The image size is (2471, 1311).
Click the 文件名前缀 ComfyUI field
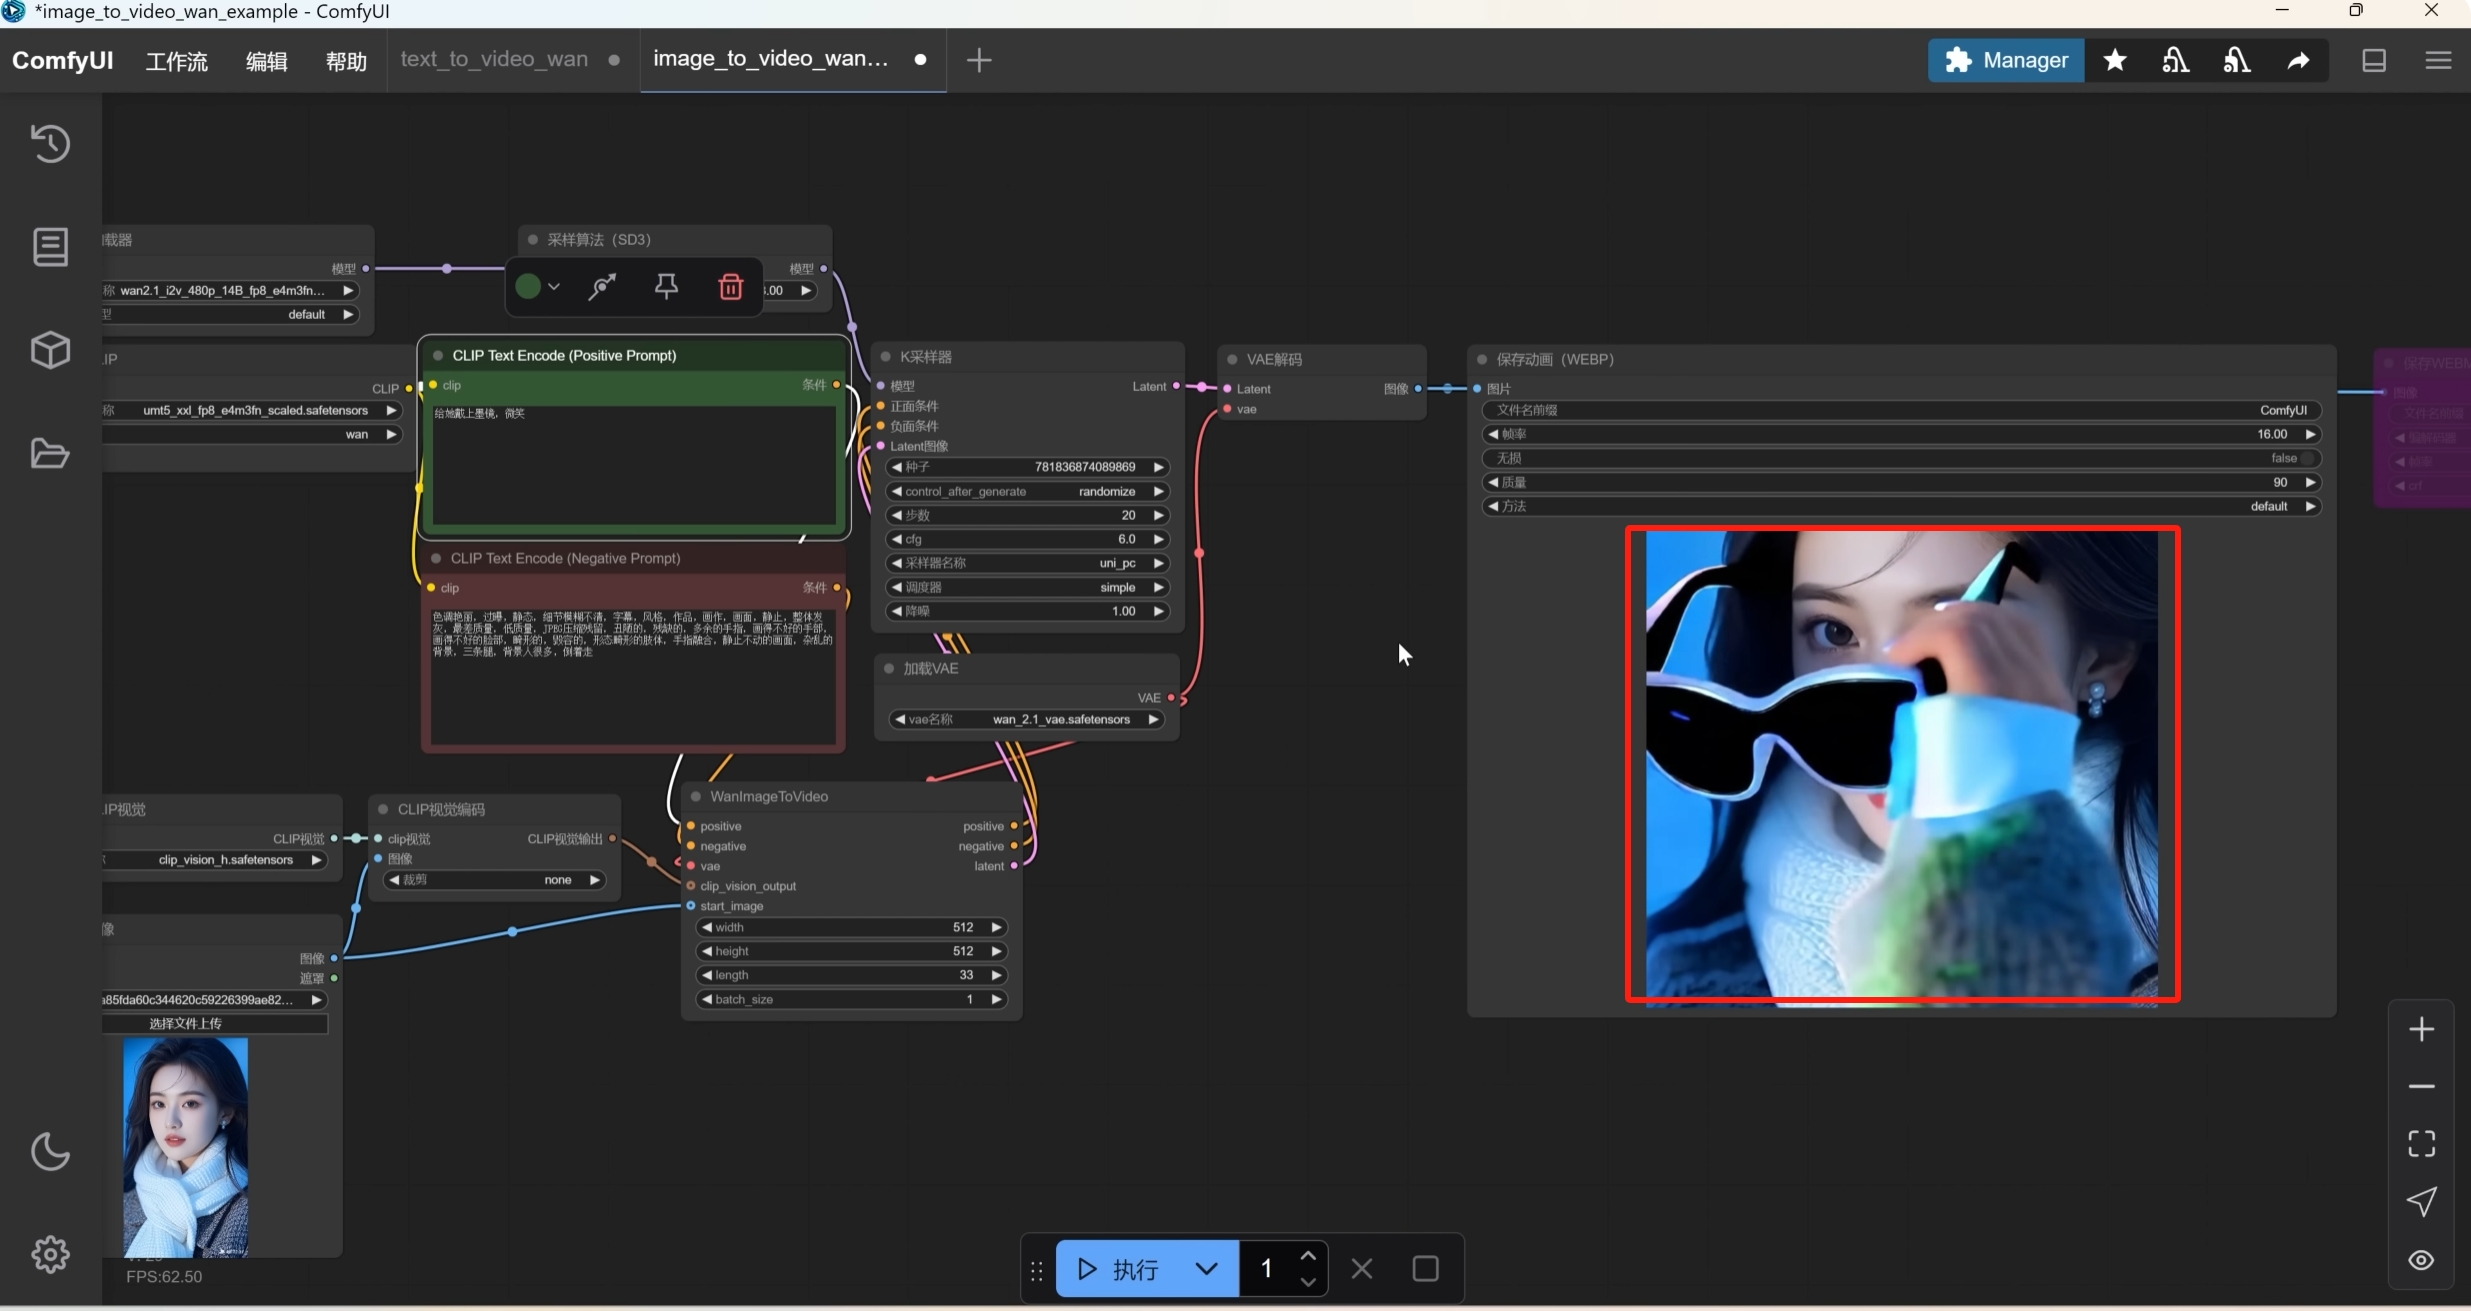tap(1901, 410)
